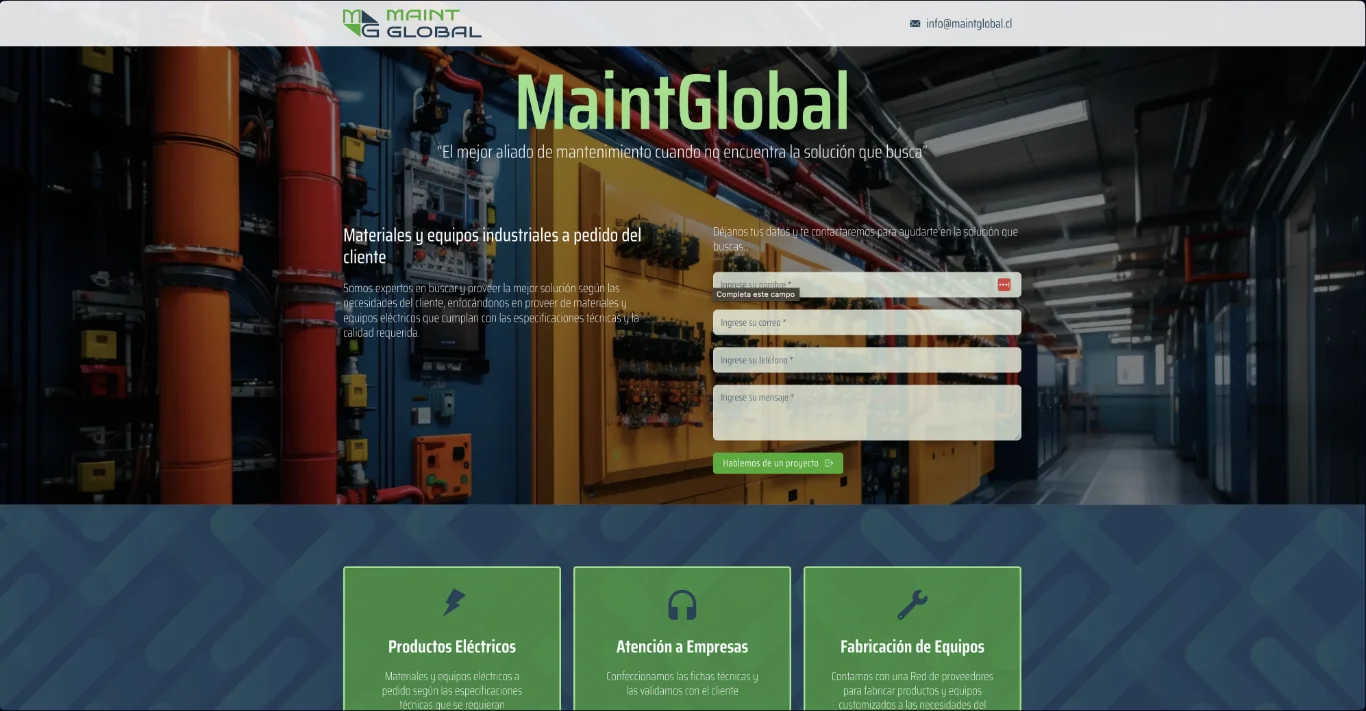Click the Productos Eléctricos card title
This screenshot has height=711, width=1366.
(x=452, y=647)
